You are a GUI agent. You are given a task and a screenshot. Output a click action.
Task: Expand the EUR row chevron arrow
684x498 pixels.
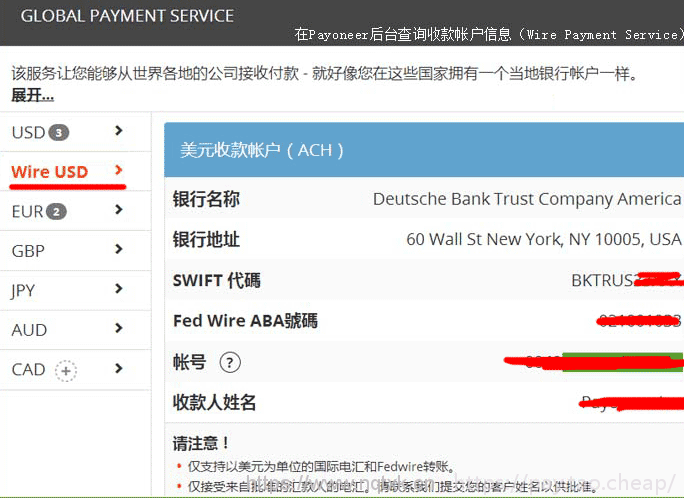click(119, 210)
